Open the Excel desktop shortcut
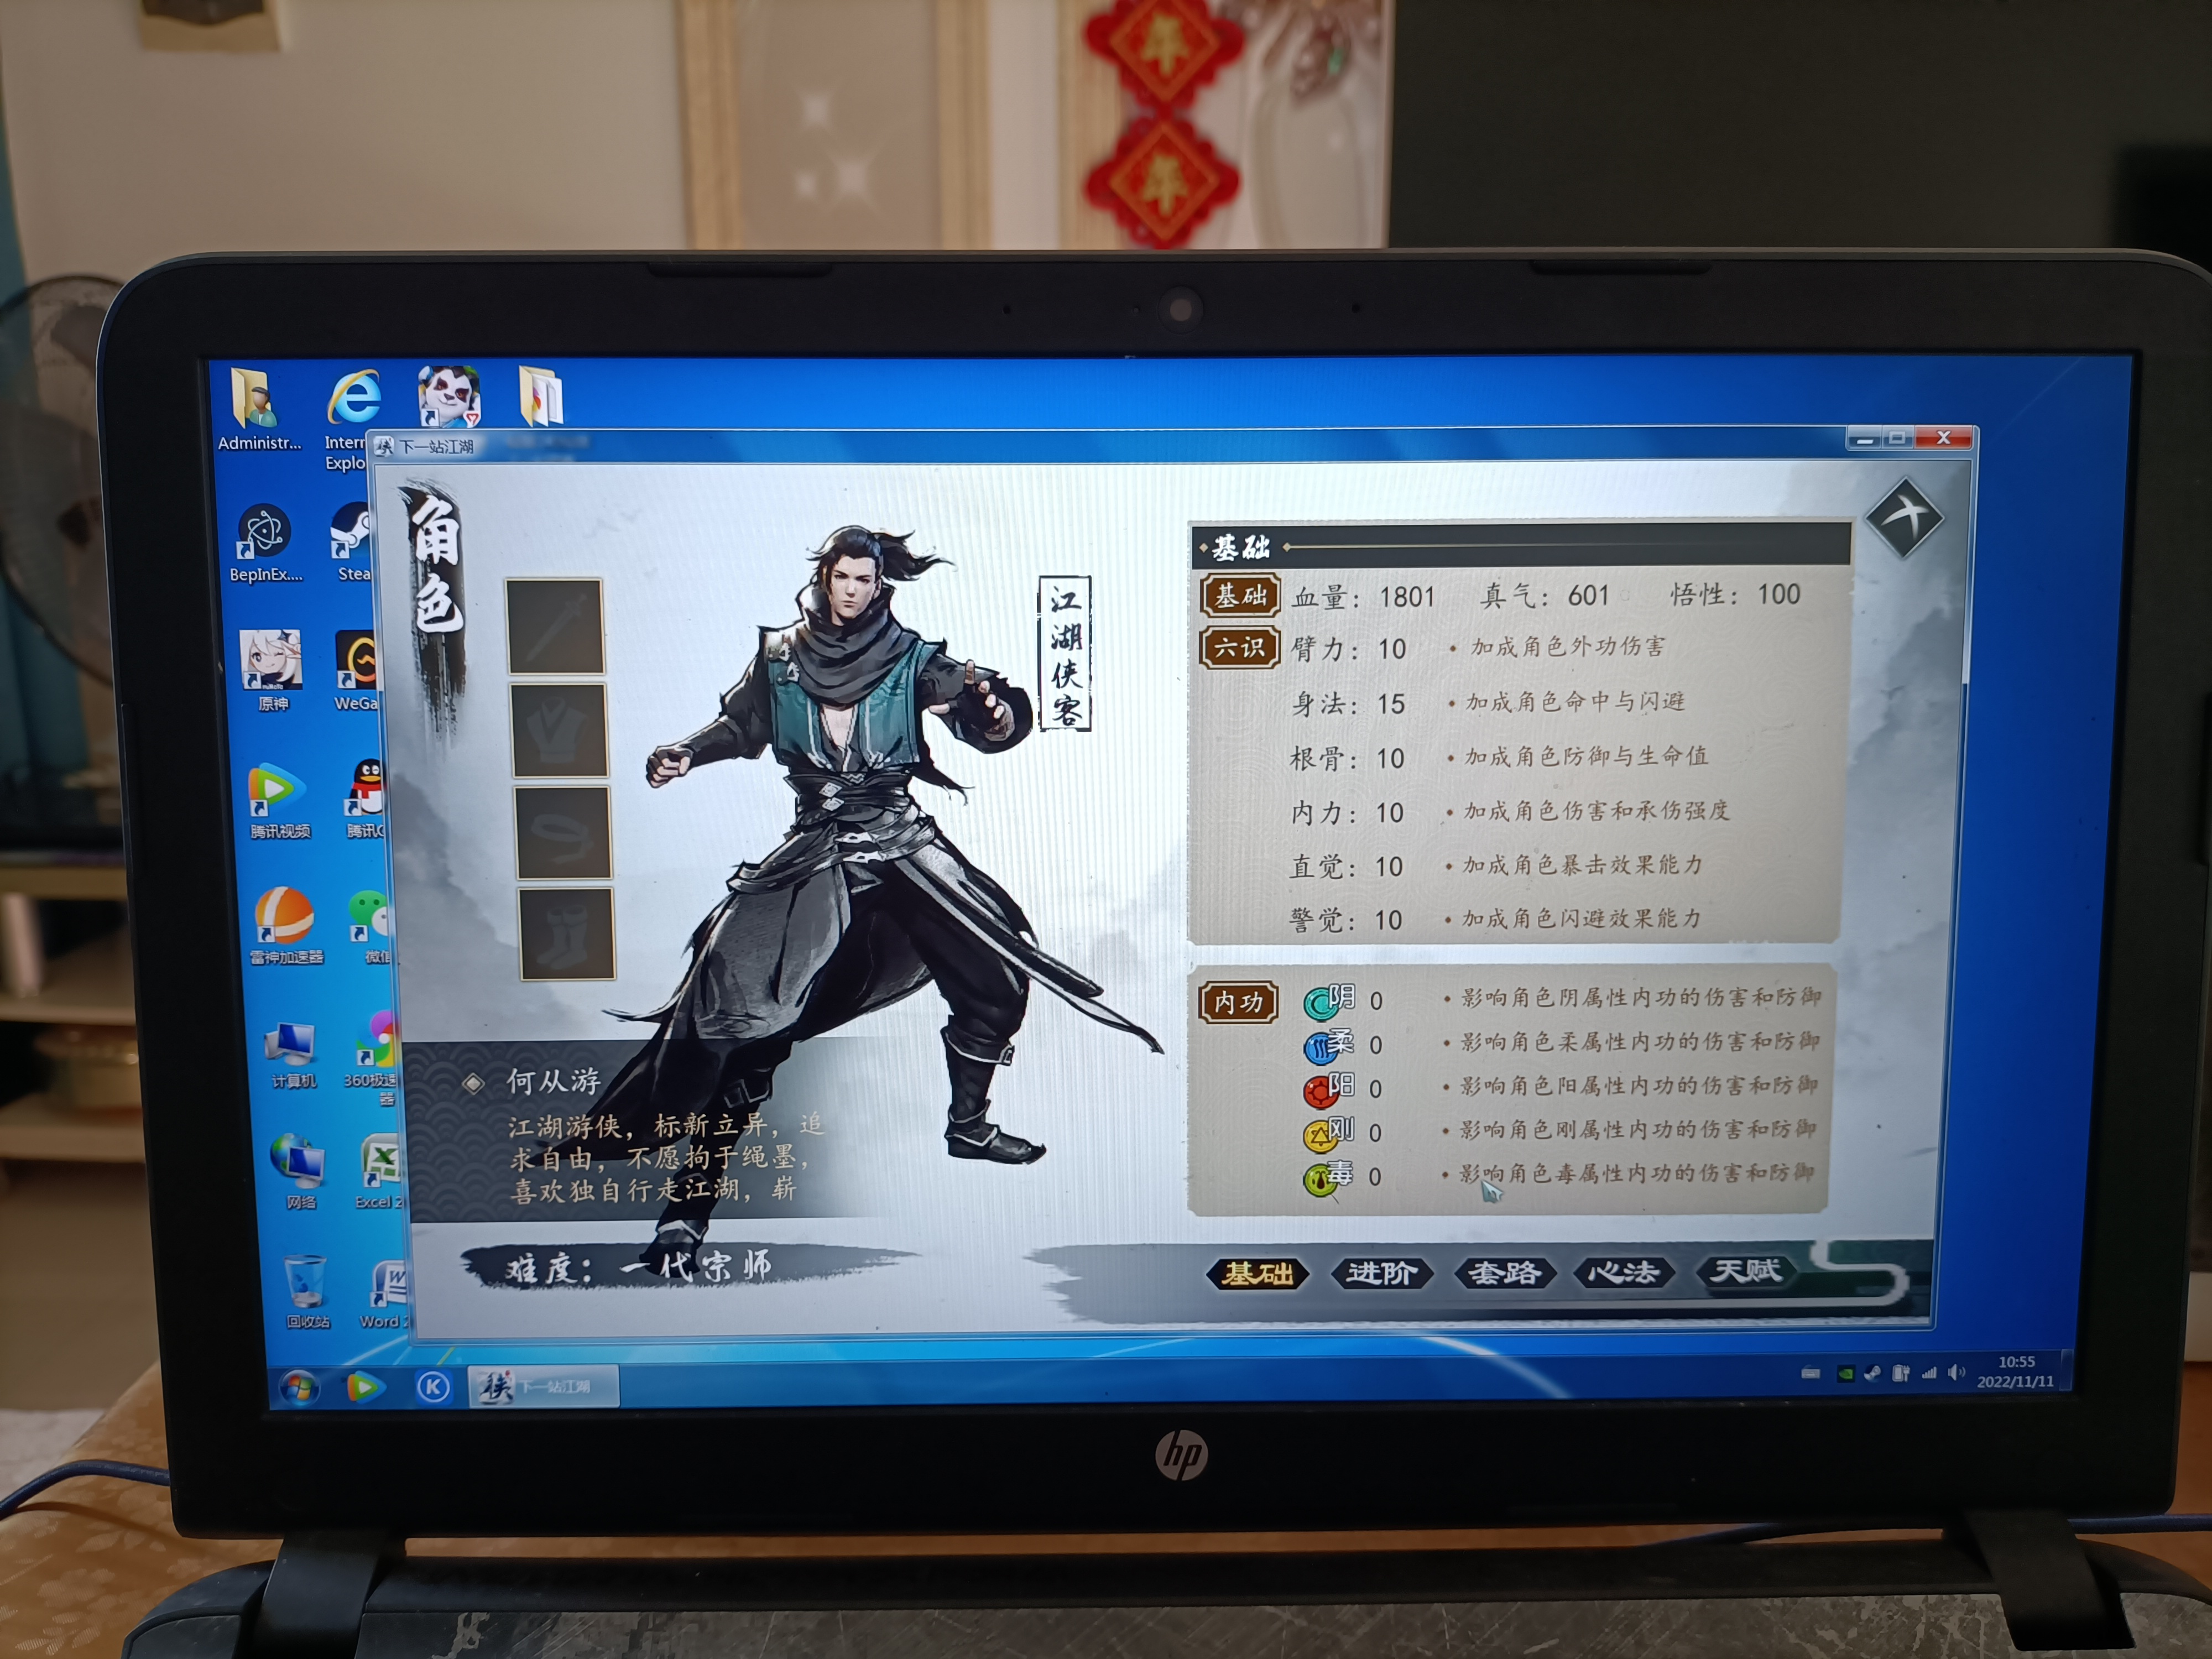The image size is (2212, 1659). tap(379, 1172)
